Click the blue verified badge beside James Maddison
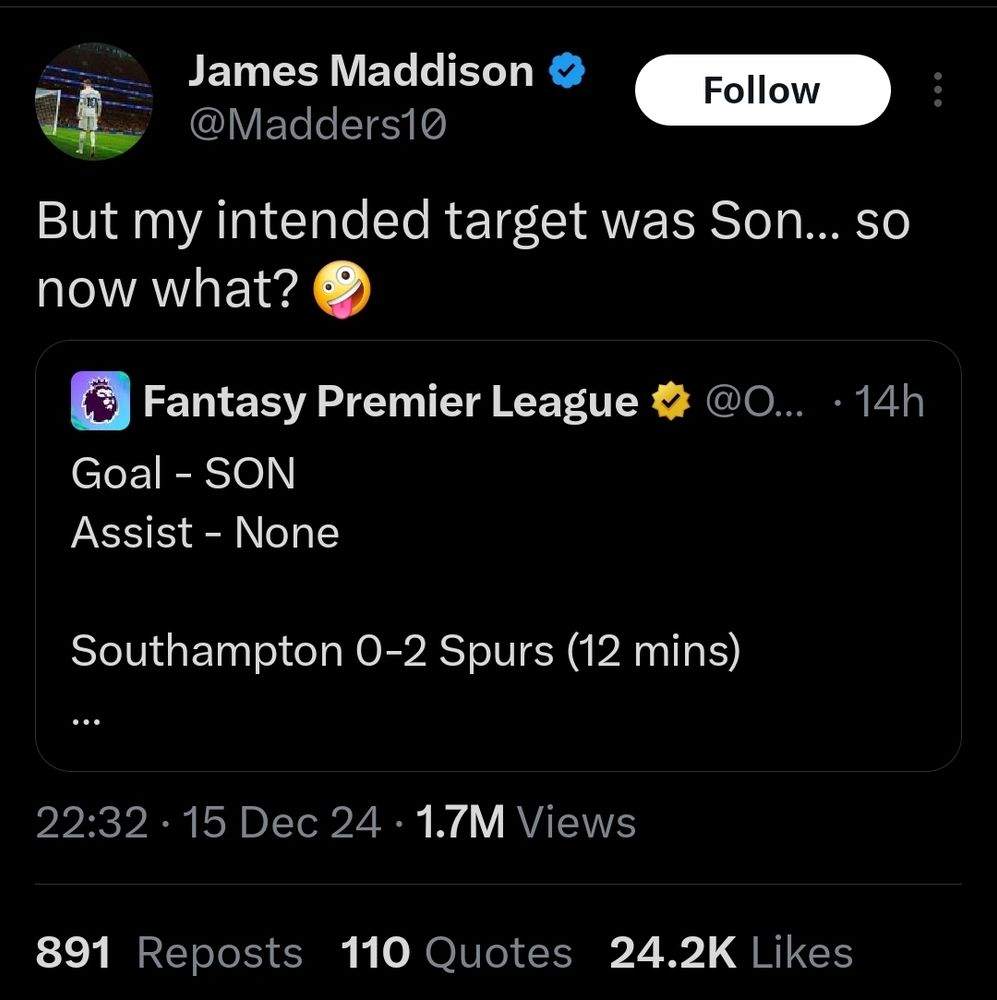Viewport: 997px width, 1000px height. pyautogui.click(x=565, y=72)
